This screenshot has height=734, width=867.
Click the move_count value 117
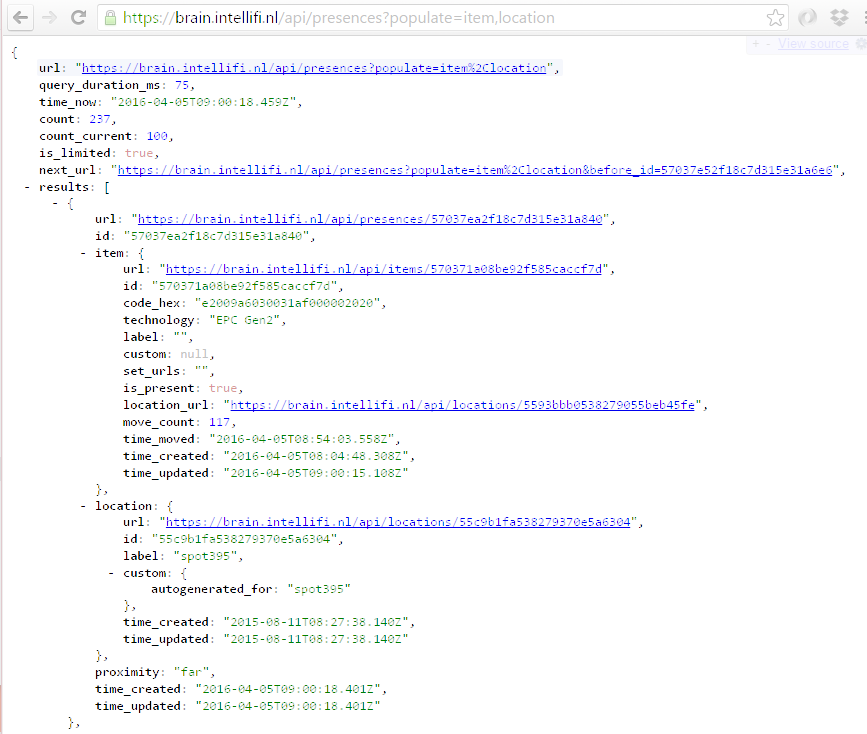pyautogui.click(x=220, y=422)
